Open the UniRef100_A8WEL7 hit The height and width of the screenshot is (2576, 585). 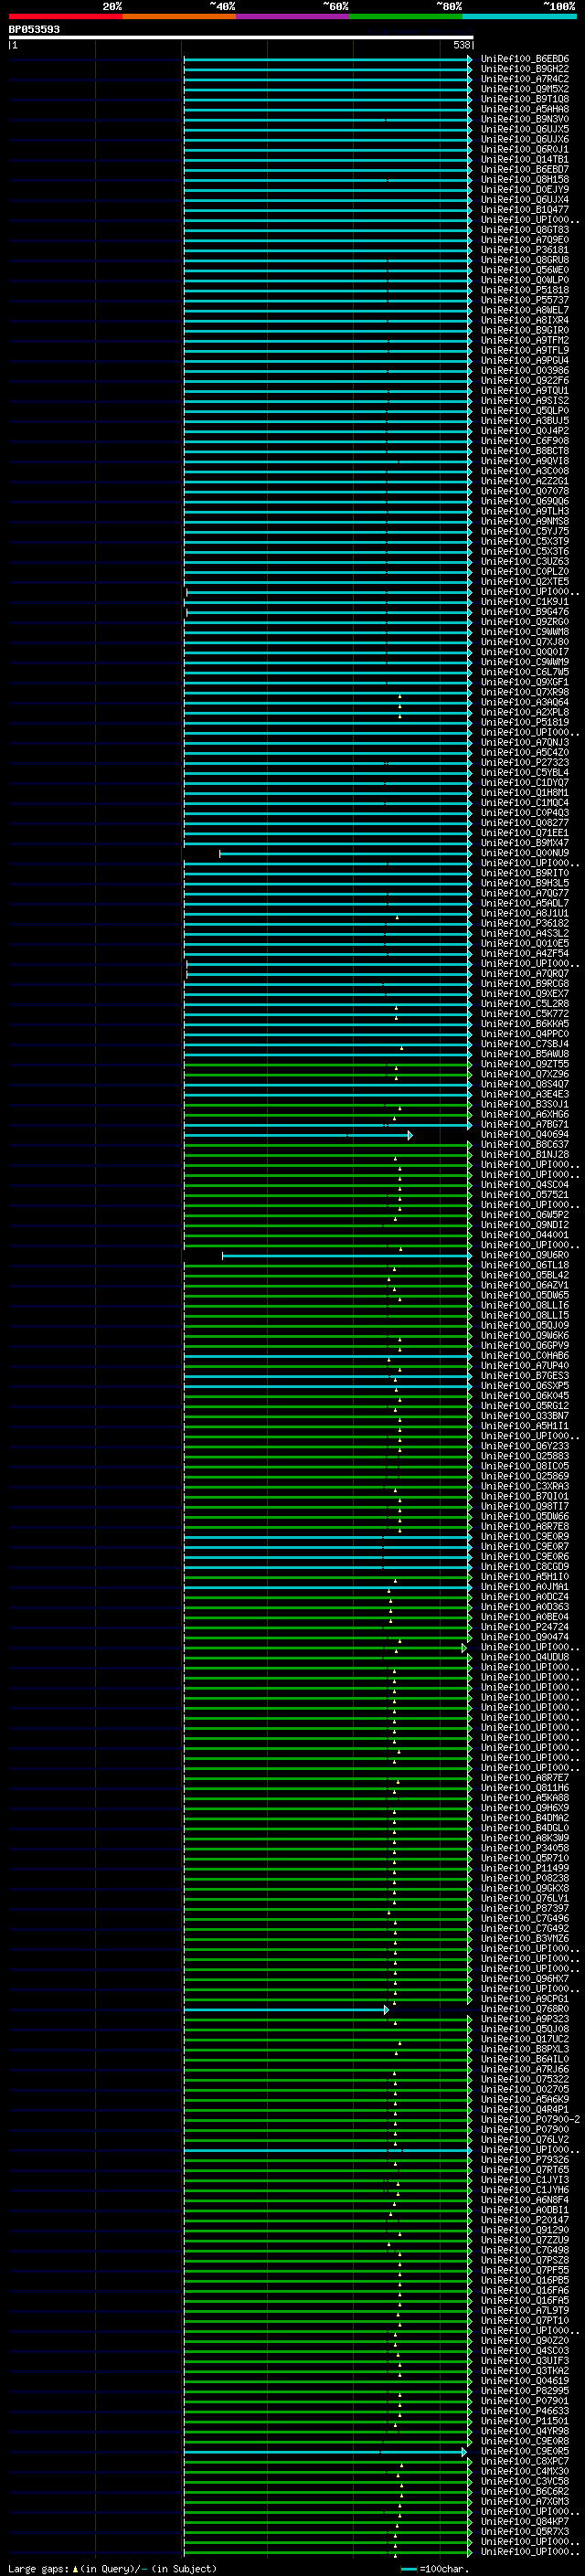(525, 310)
